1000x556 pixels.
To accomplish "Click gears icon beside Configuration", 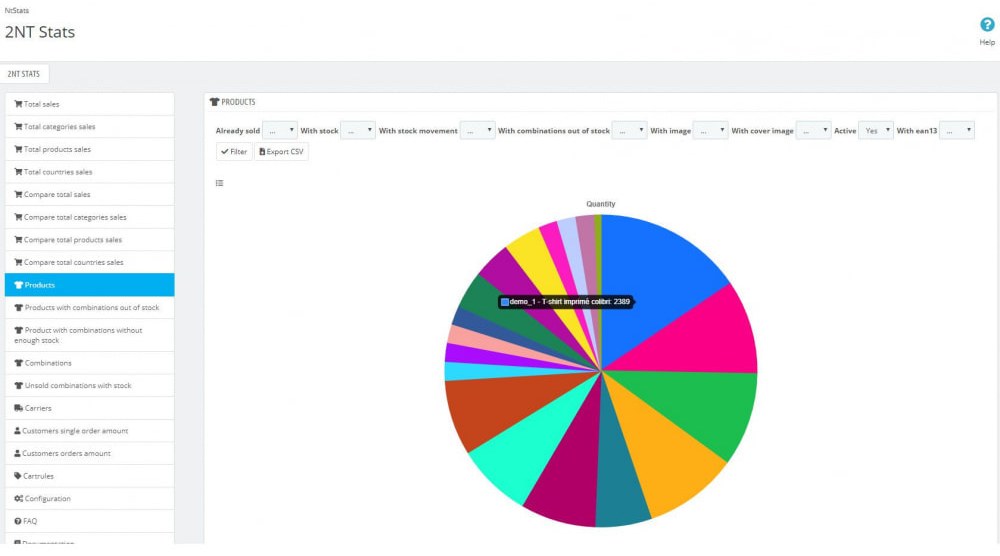I will (x=18, y=499).
